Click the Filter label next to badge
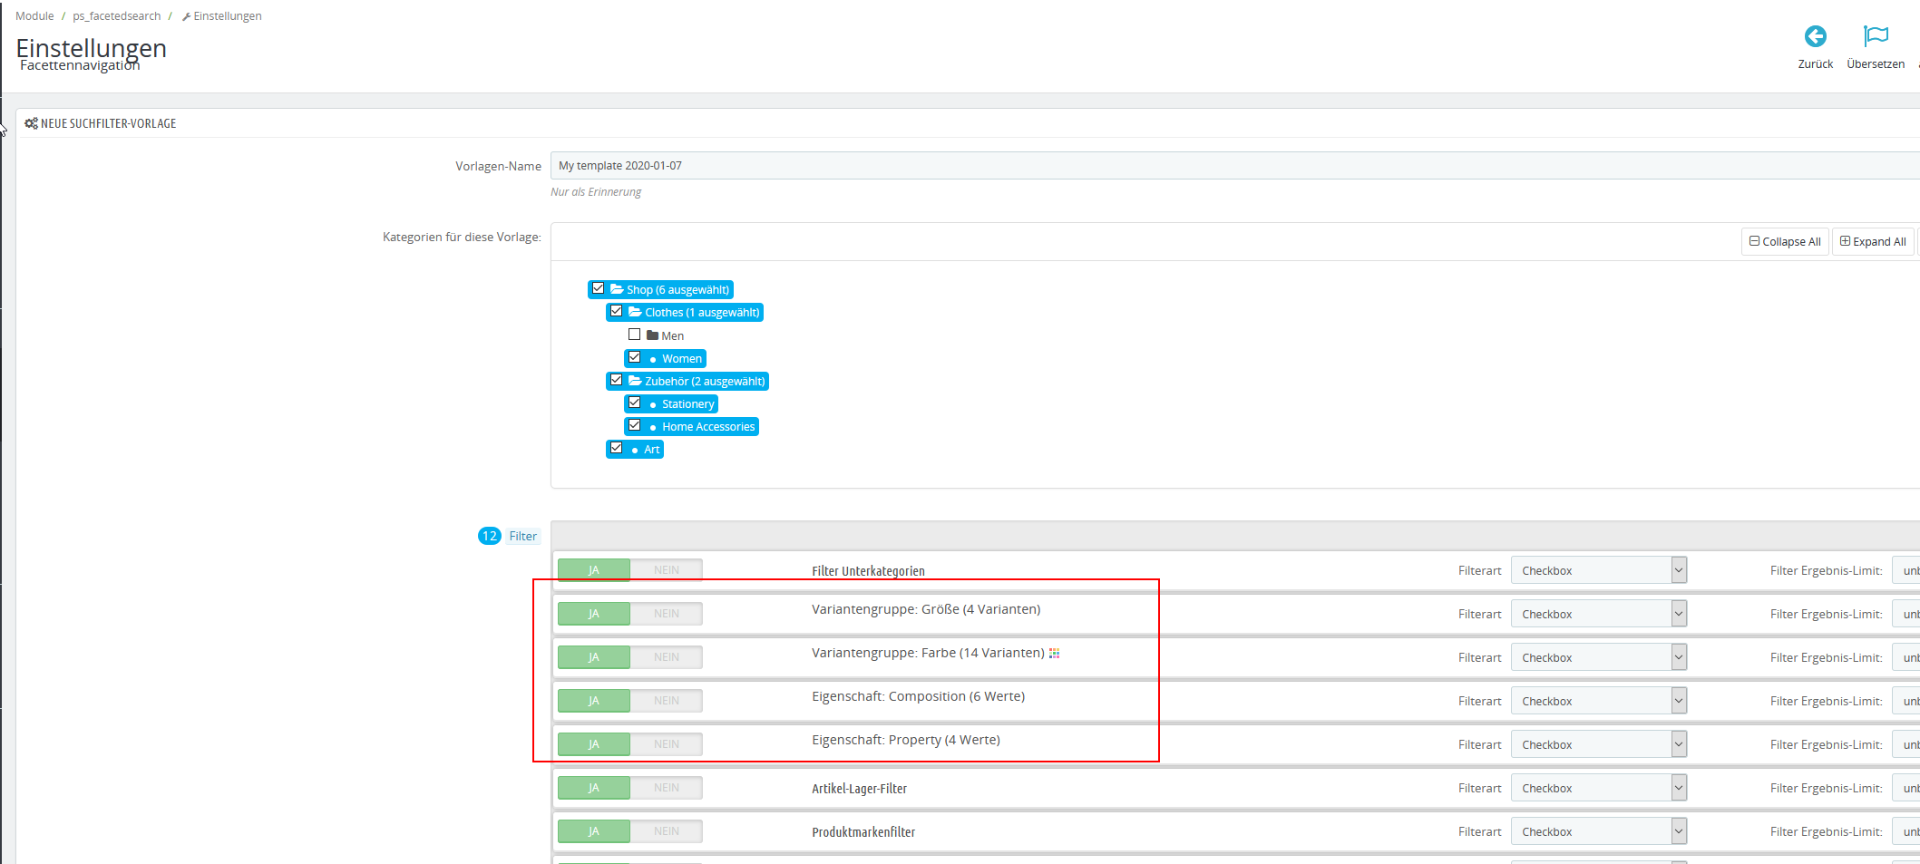 point(523,536)
